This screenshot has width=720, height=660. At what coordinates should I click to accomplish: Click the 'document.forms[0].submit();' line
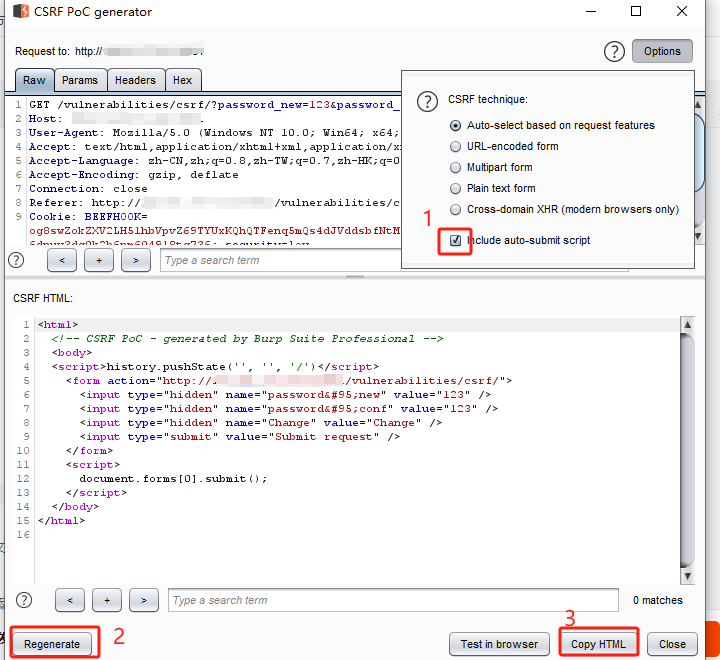click(173, 479)
